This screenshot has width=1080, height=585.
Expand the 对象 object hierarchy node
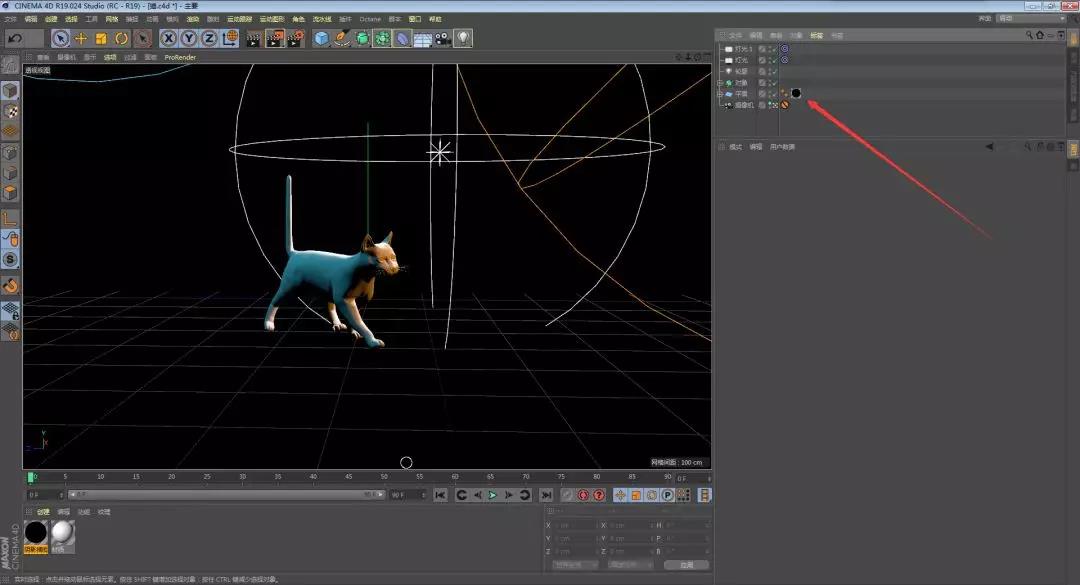point(719,82)
